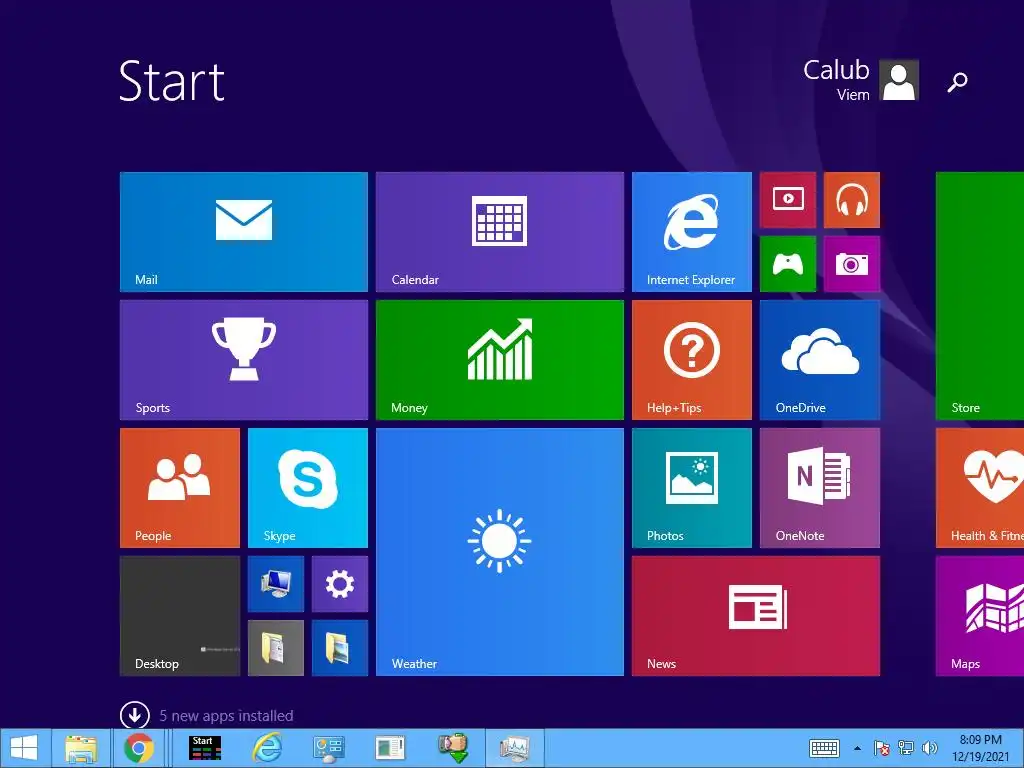This screenshot has width=1024, height=768.
Task: Open the Calub Viem account menu
Action: pos(861,80)
